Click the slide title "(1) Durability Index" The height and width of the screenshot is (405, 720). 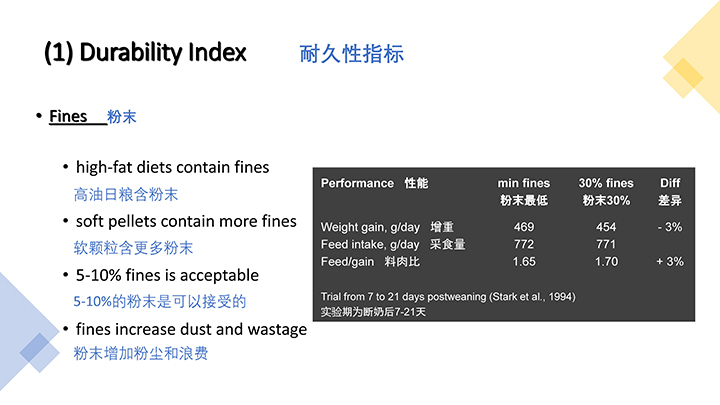click(x=145, y=53)
